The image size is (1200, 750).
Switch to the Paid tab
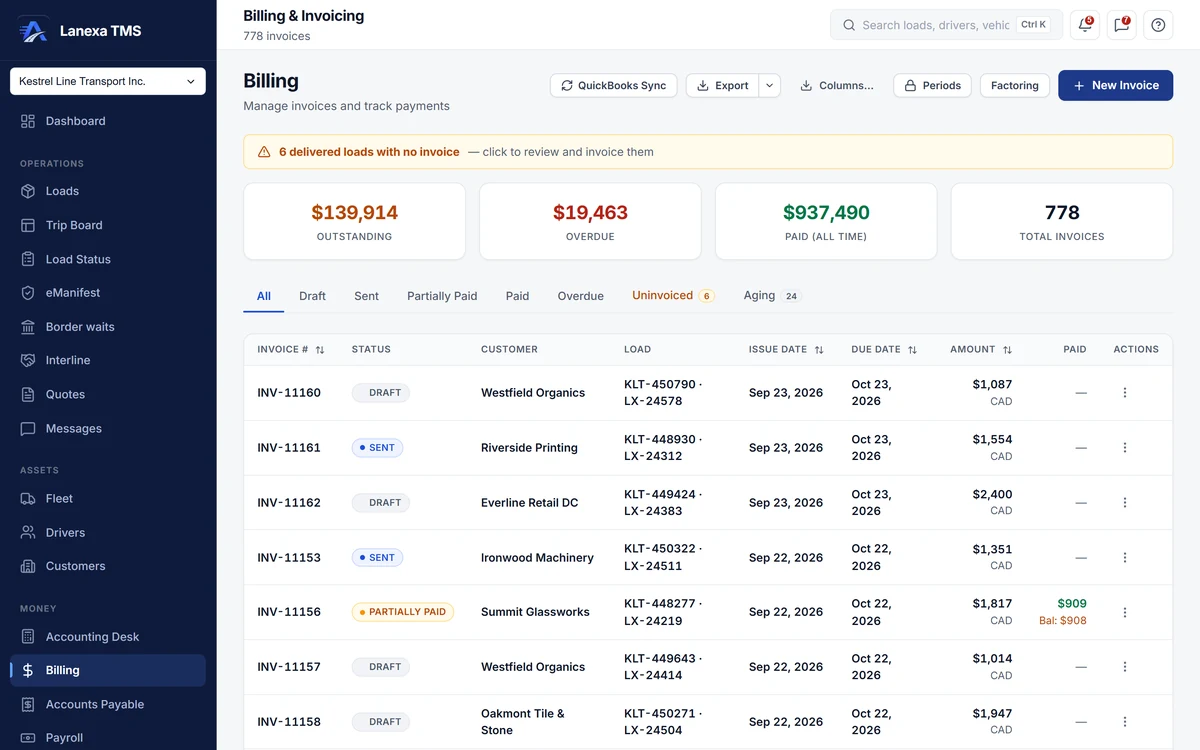pyautogui.click(x=517, y=296)
